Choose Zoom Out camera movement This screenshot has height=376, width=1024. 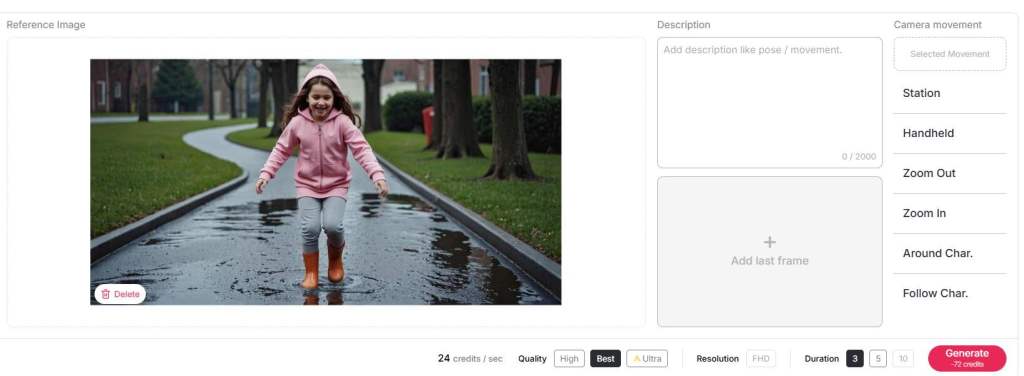point(950,173)
